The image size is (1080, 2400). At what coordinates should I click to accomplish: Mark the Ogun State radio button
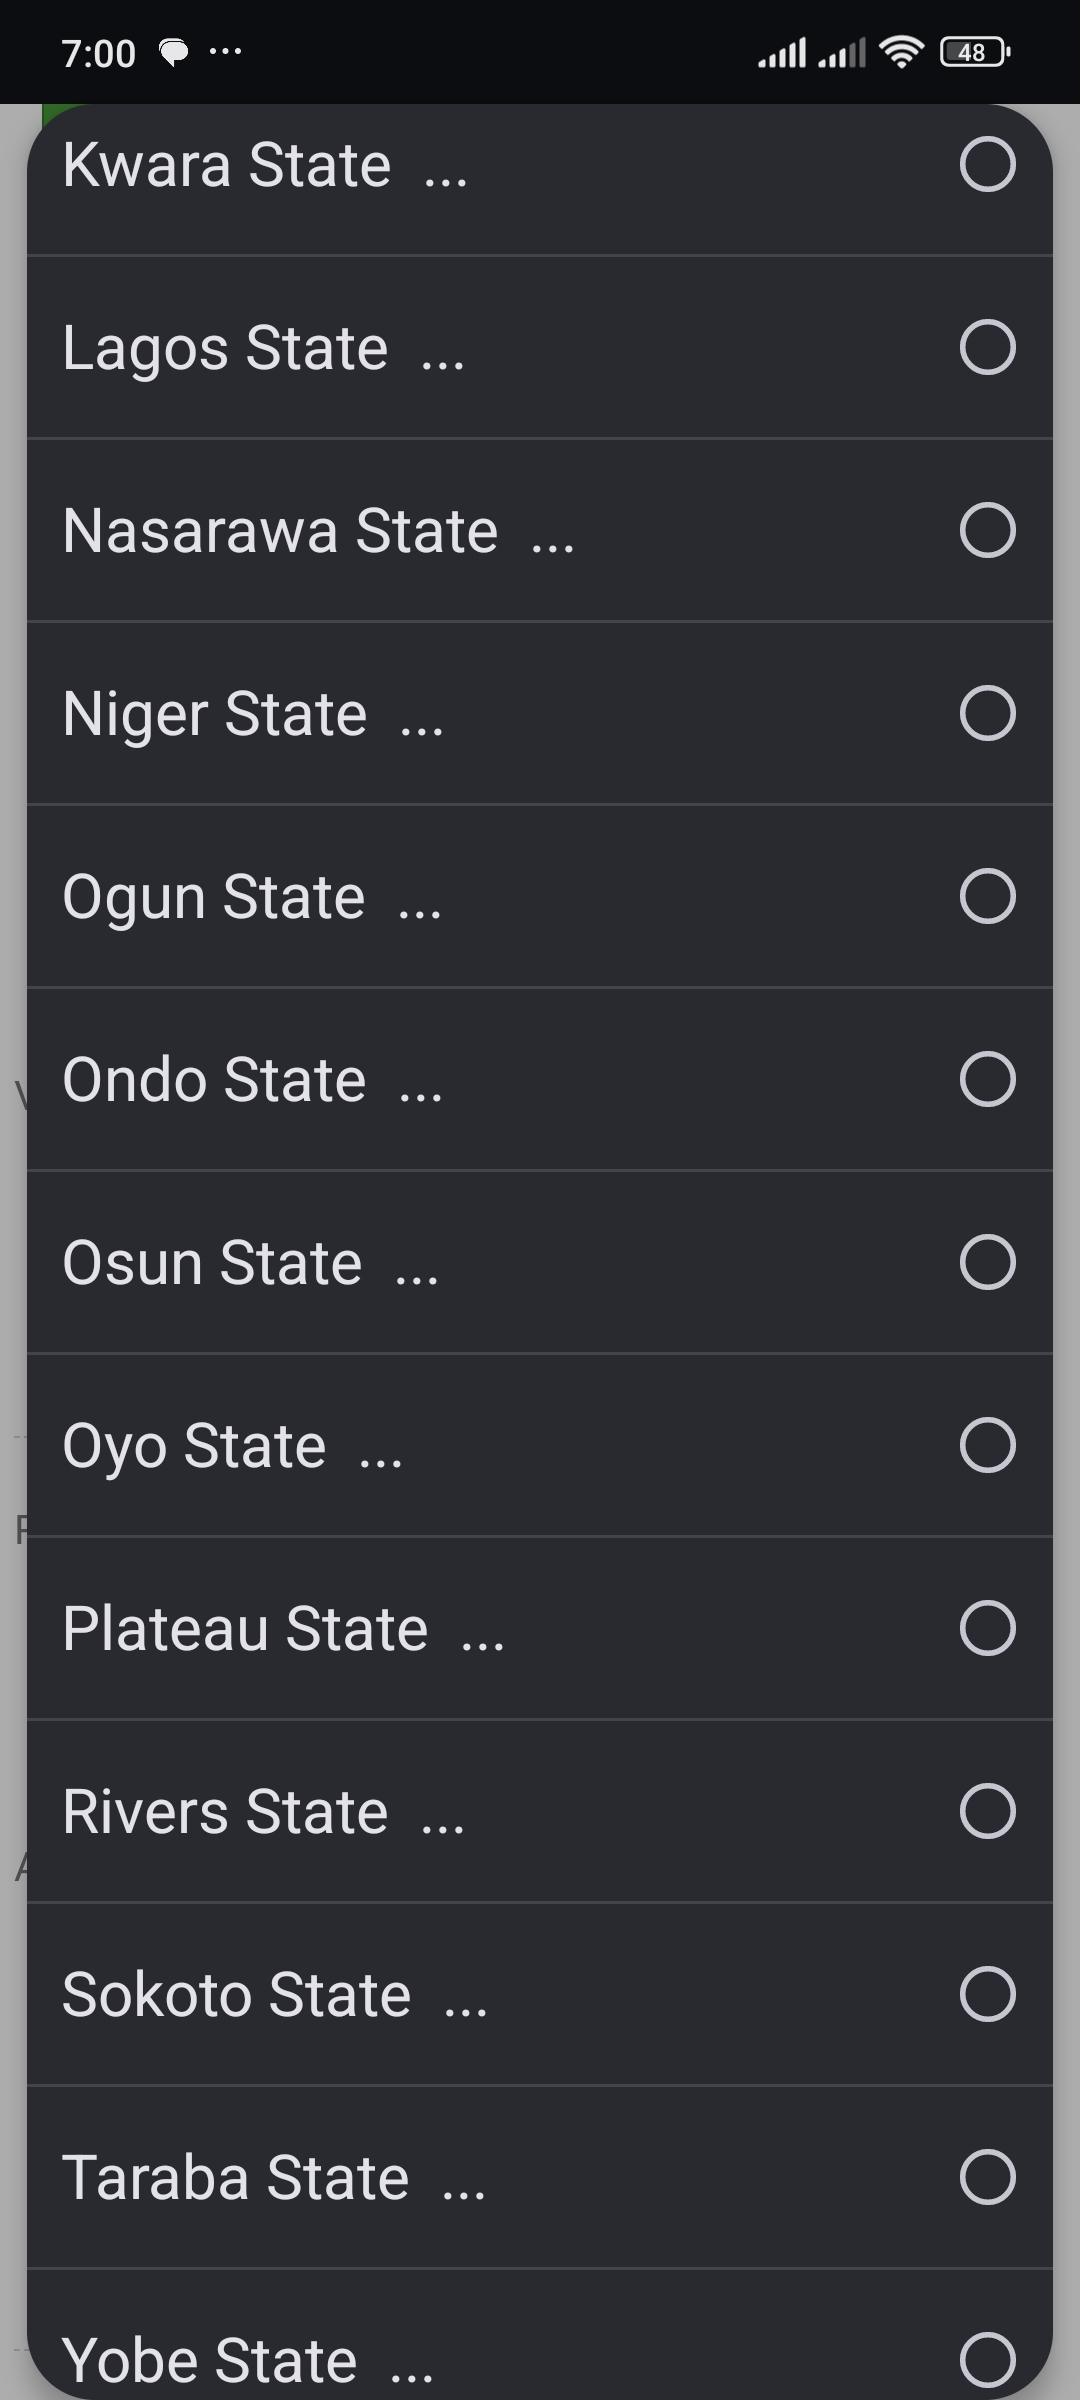pos(987,896)
